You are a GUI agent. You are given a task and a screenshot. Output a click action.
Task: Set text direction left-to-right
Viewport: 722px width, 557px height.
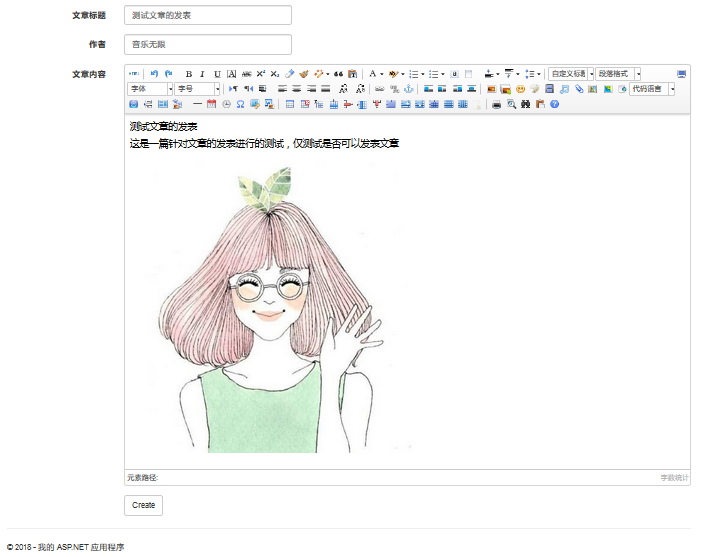coord(233,89)
